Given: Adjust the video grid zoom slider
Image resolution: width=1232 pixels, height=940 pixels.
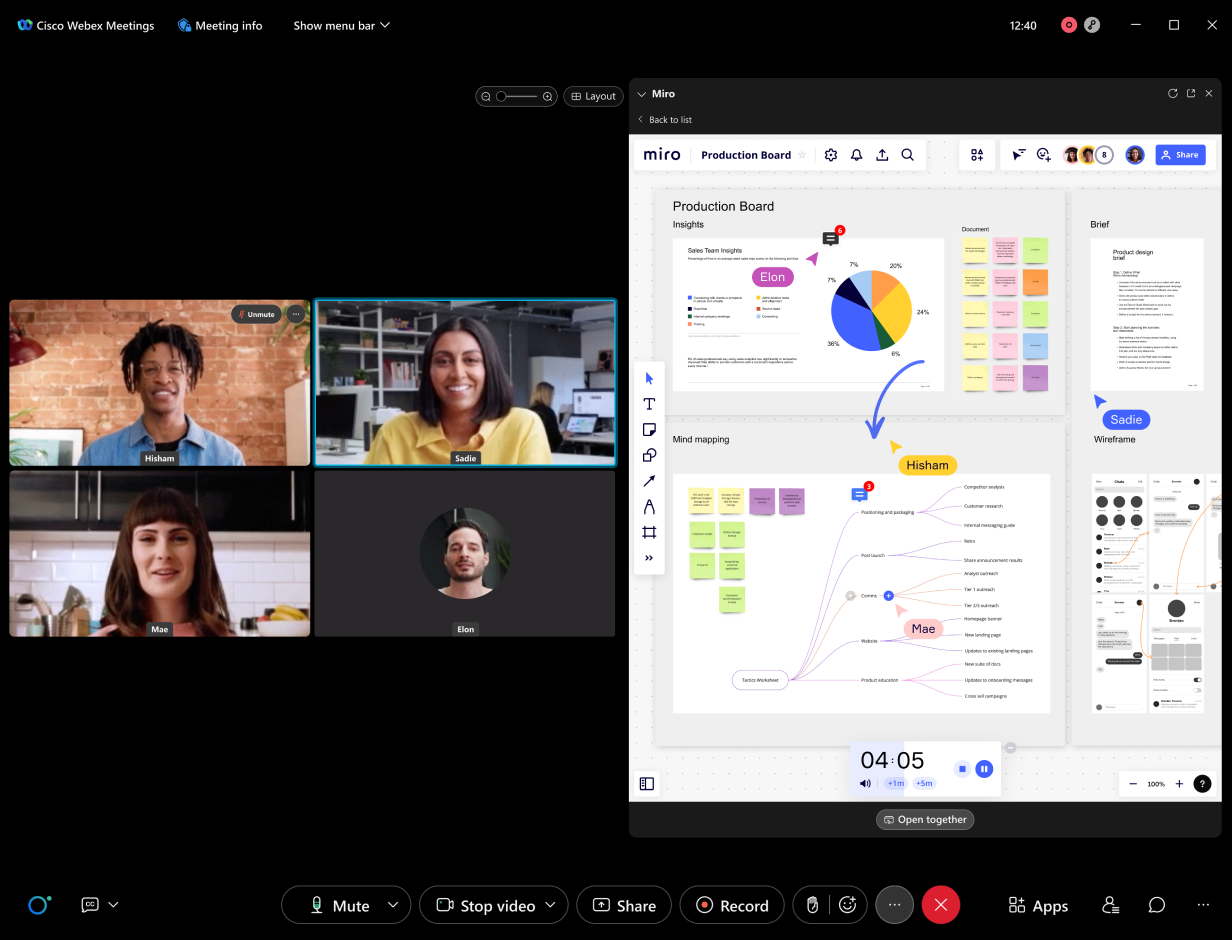Looking at the screenshot, I should tap(517, 96).
